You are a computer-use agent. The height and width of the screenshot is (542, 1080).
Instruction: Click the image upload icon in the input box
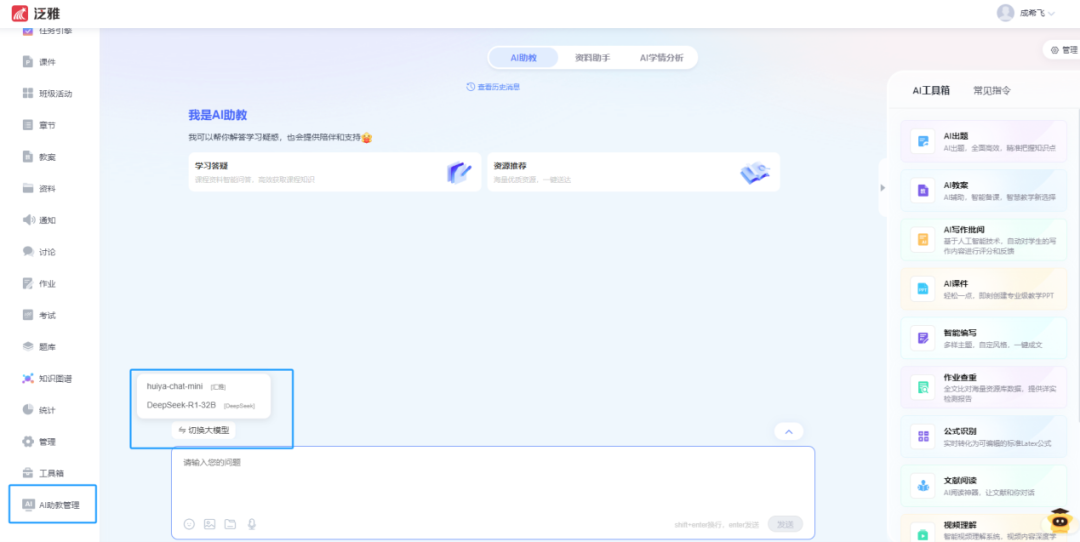210,524
